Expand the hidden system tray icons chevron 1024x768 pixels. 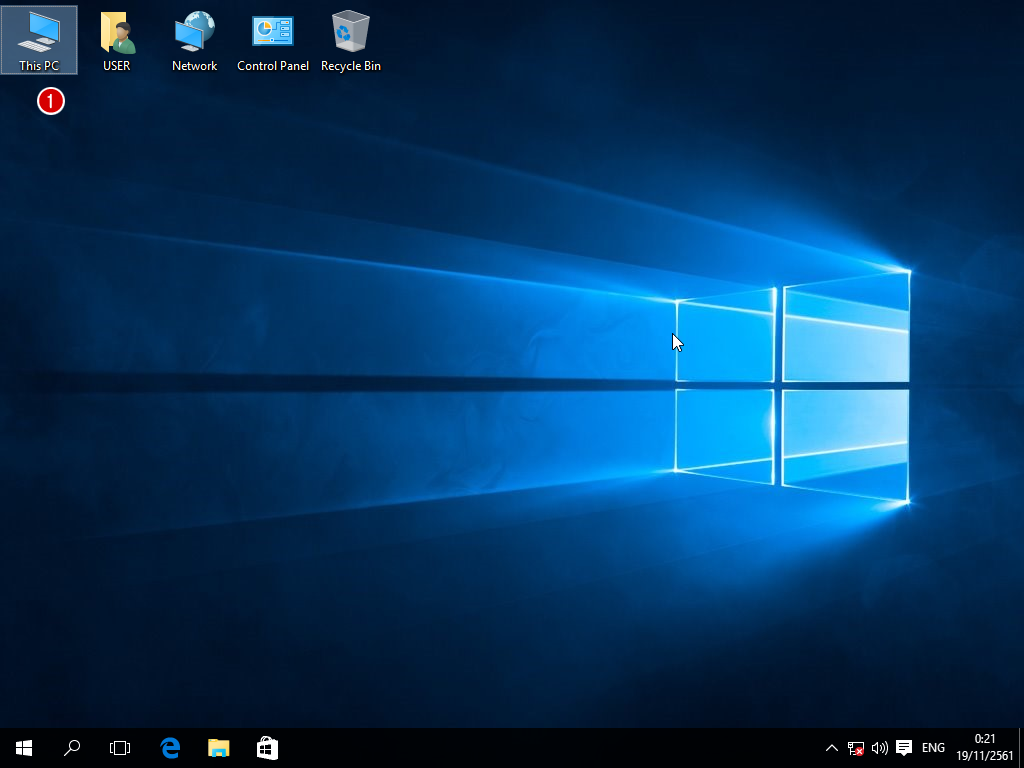coord(831,748)
